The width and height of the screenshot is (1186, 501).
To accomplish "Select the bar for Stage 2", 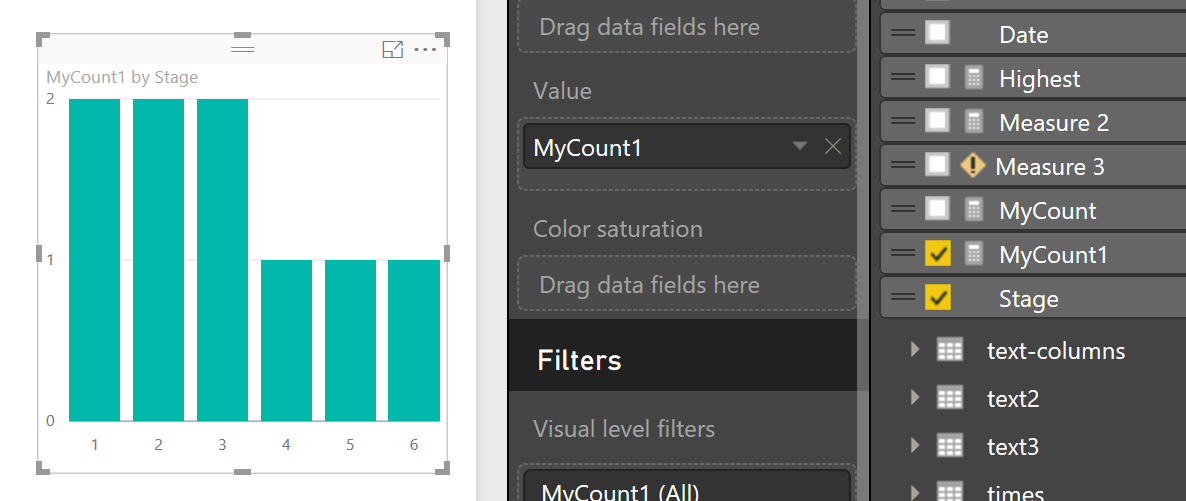I will [x=158, y=260].
